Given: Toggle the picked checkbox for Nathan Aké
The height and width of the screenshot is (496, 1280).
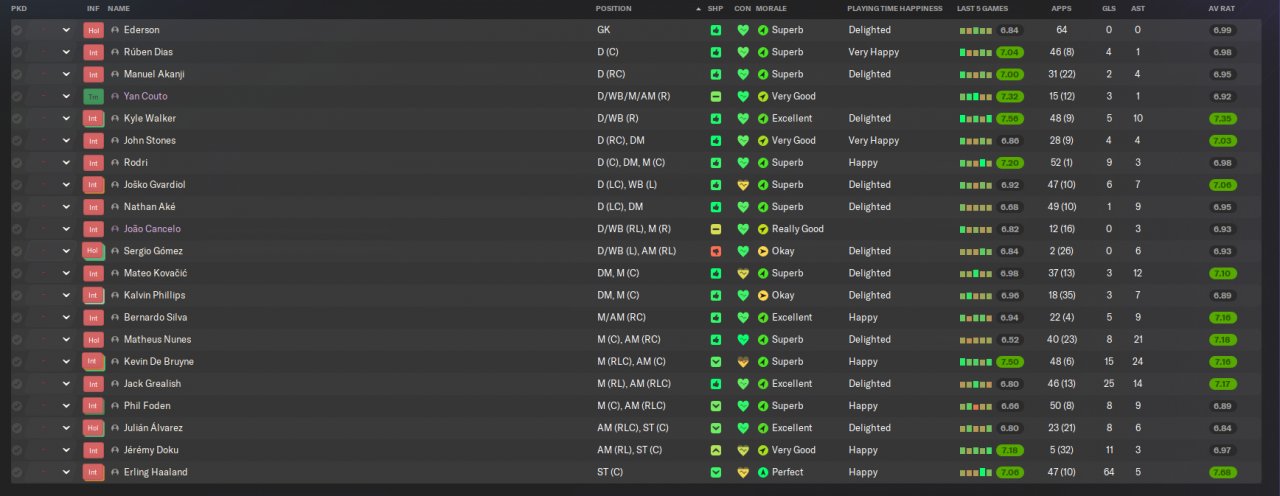Looking at the screenshot, I should [17, 207].
